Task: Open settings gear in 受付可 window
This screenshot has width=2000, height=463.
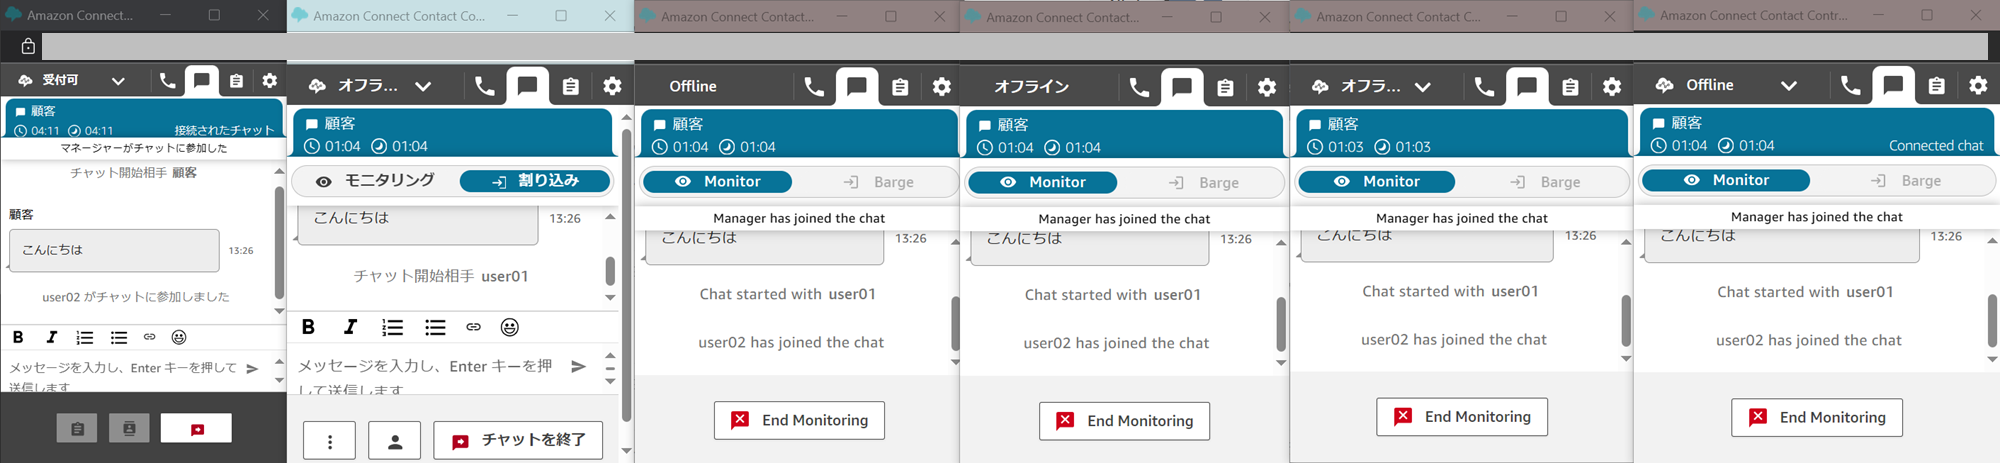Action: click(x=270, y=81)
